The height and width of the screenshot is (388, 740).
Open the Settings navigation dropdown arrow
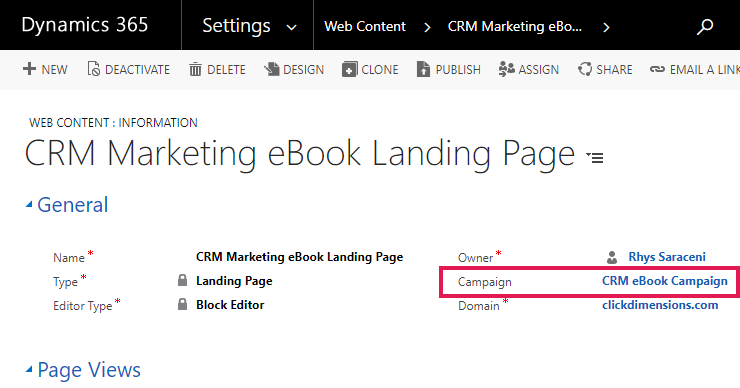292,27
